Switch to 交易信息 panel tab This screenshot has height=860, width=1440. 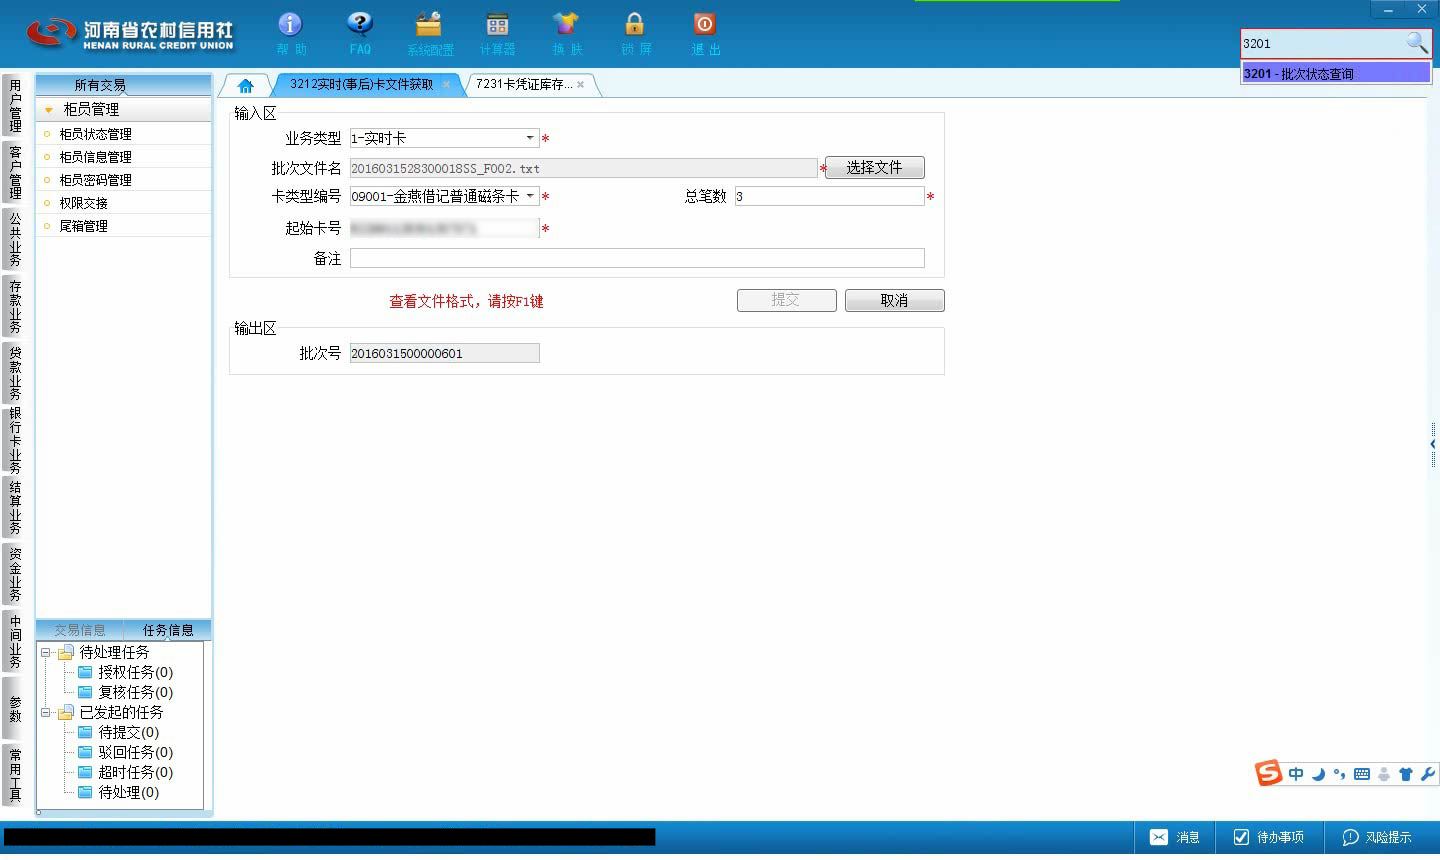[x=79, y=630]
